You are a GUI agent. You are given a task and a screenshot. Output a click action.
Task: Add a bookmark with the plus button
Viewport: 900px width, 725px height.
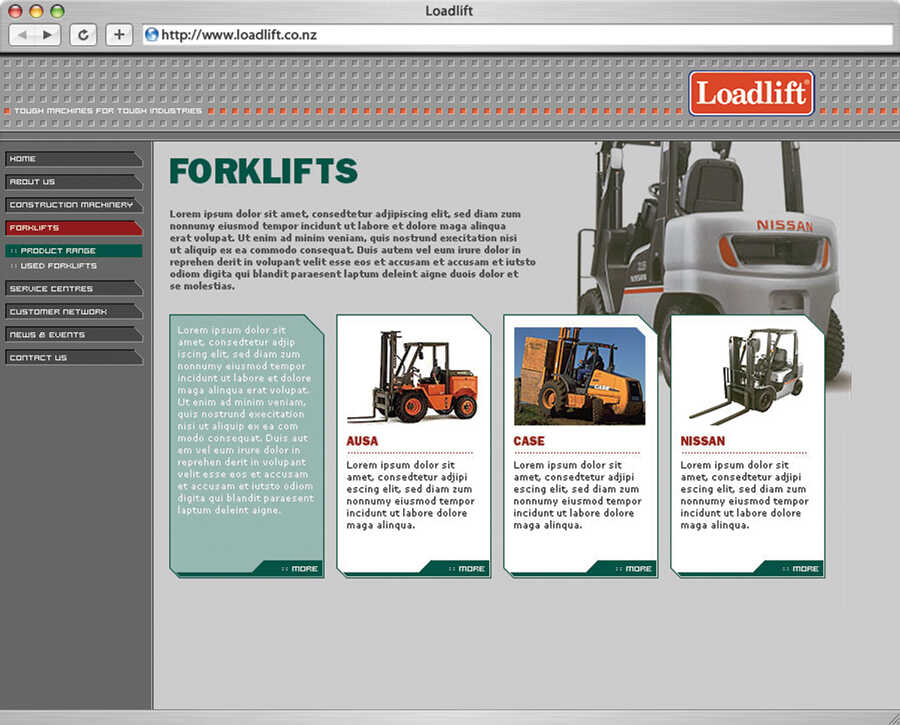pyautogui.click(x=119, y=35)
